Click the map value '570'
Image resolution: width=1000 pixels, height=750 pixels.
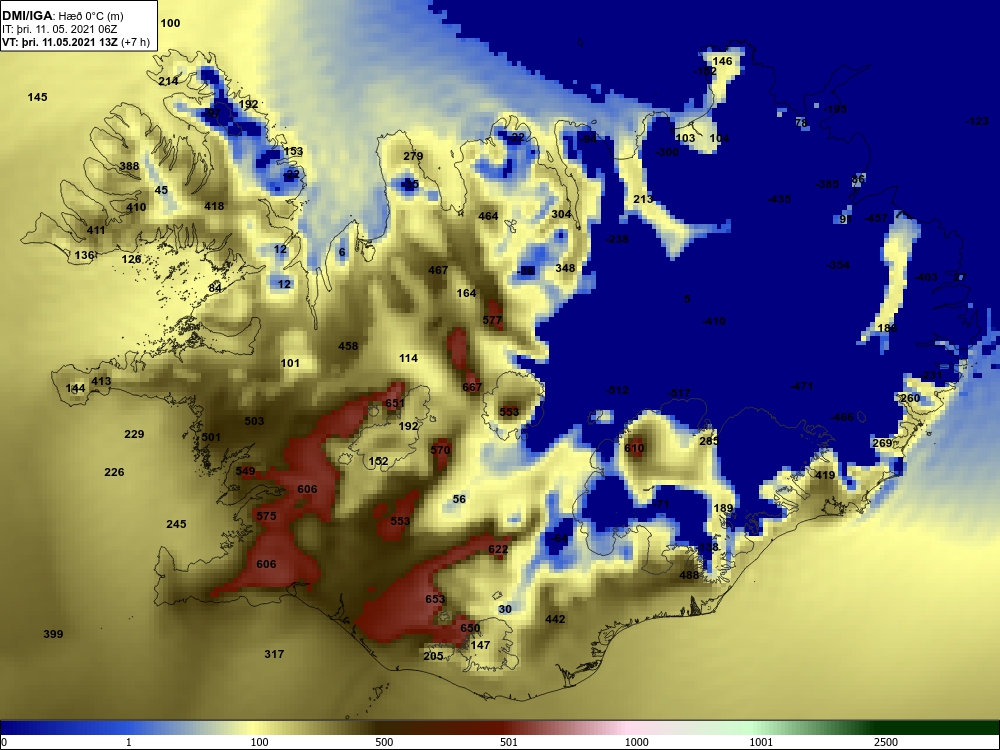point(441,450)
